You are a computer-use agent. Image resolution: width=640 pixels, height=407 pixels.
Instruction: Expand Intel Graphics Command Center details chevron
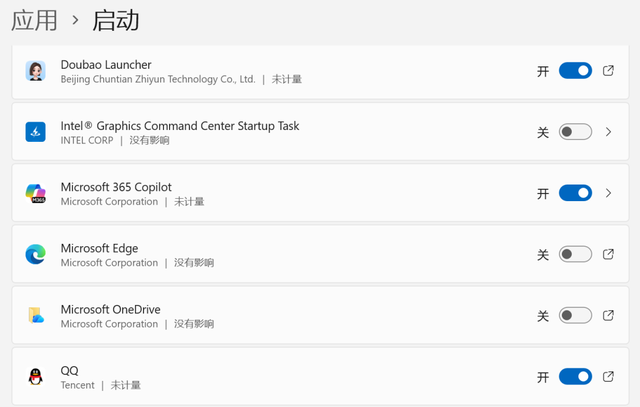click(x=609, y=132)
